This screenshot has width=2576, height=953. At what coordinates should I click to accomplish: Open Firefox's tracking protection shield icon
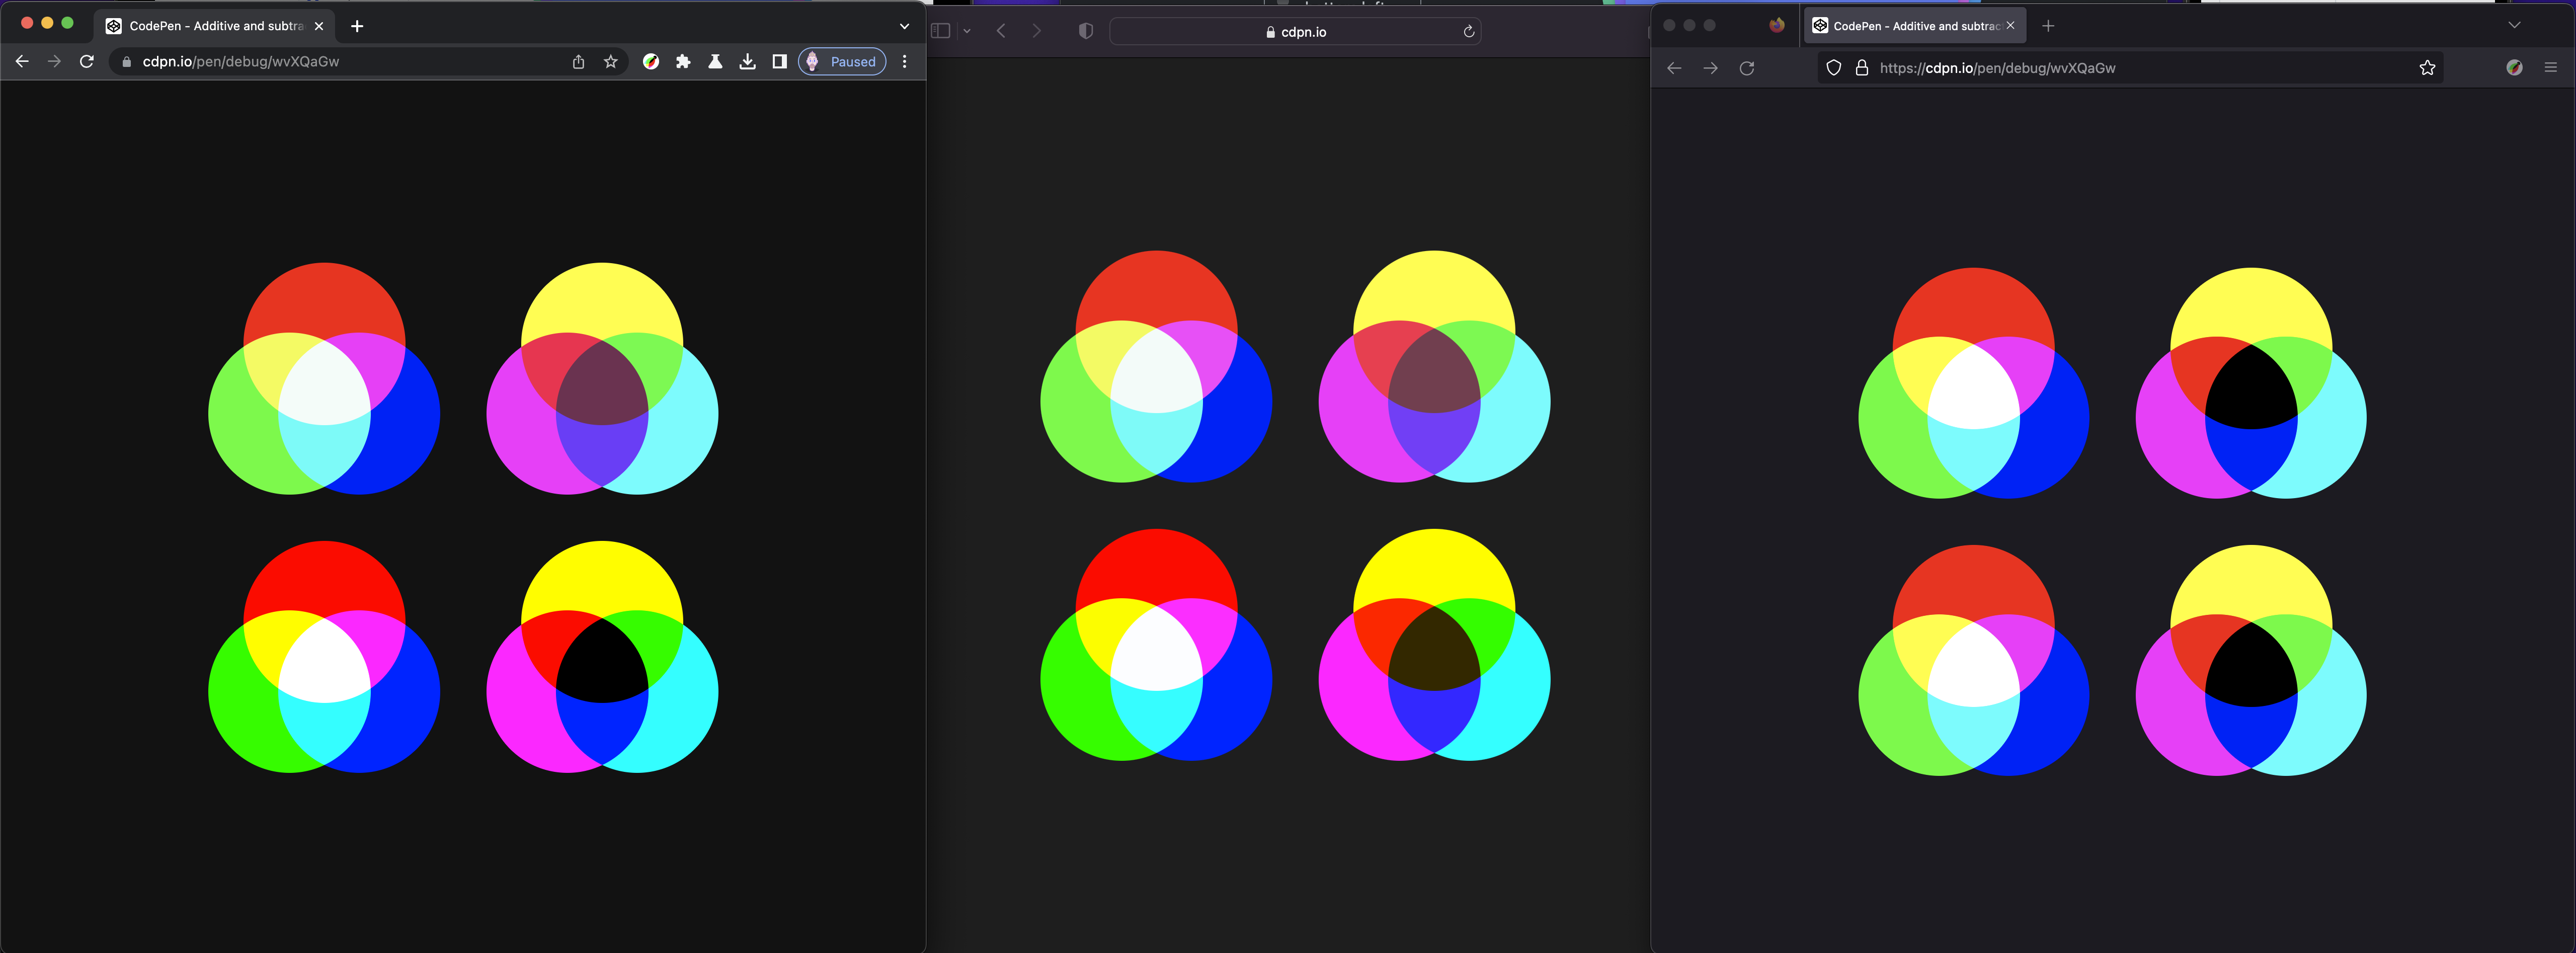click(x=1833, y=67)
